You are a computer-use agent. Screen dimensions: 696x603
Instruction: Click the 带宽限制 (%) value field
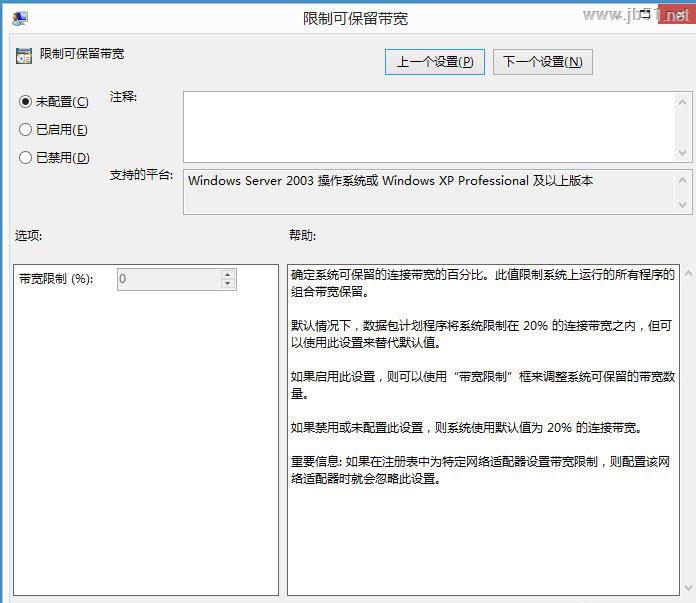point(169,279)
